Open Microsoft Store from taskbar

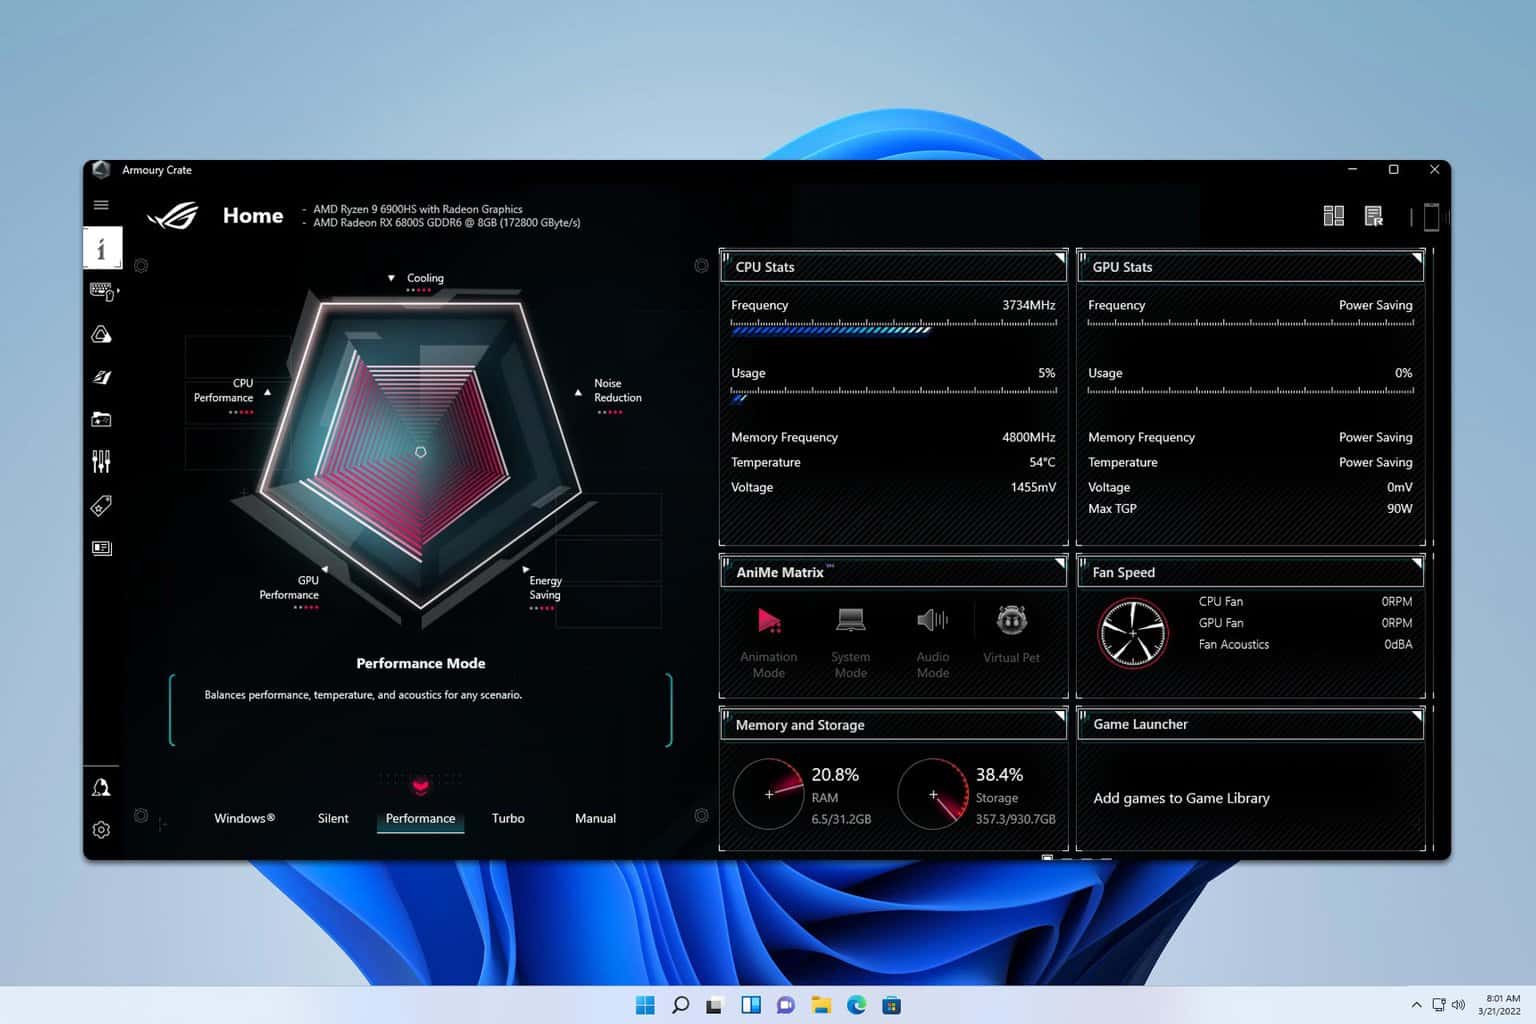click(x=891, y=1005)
